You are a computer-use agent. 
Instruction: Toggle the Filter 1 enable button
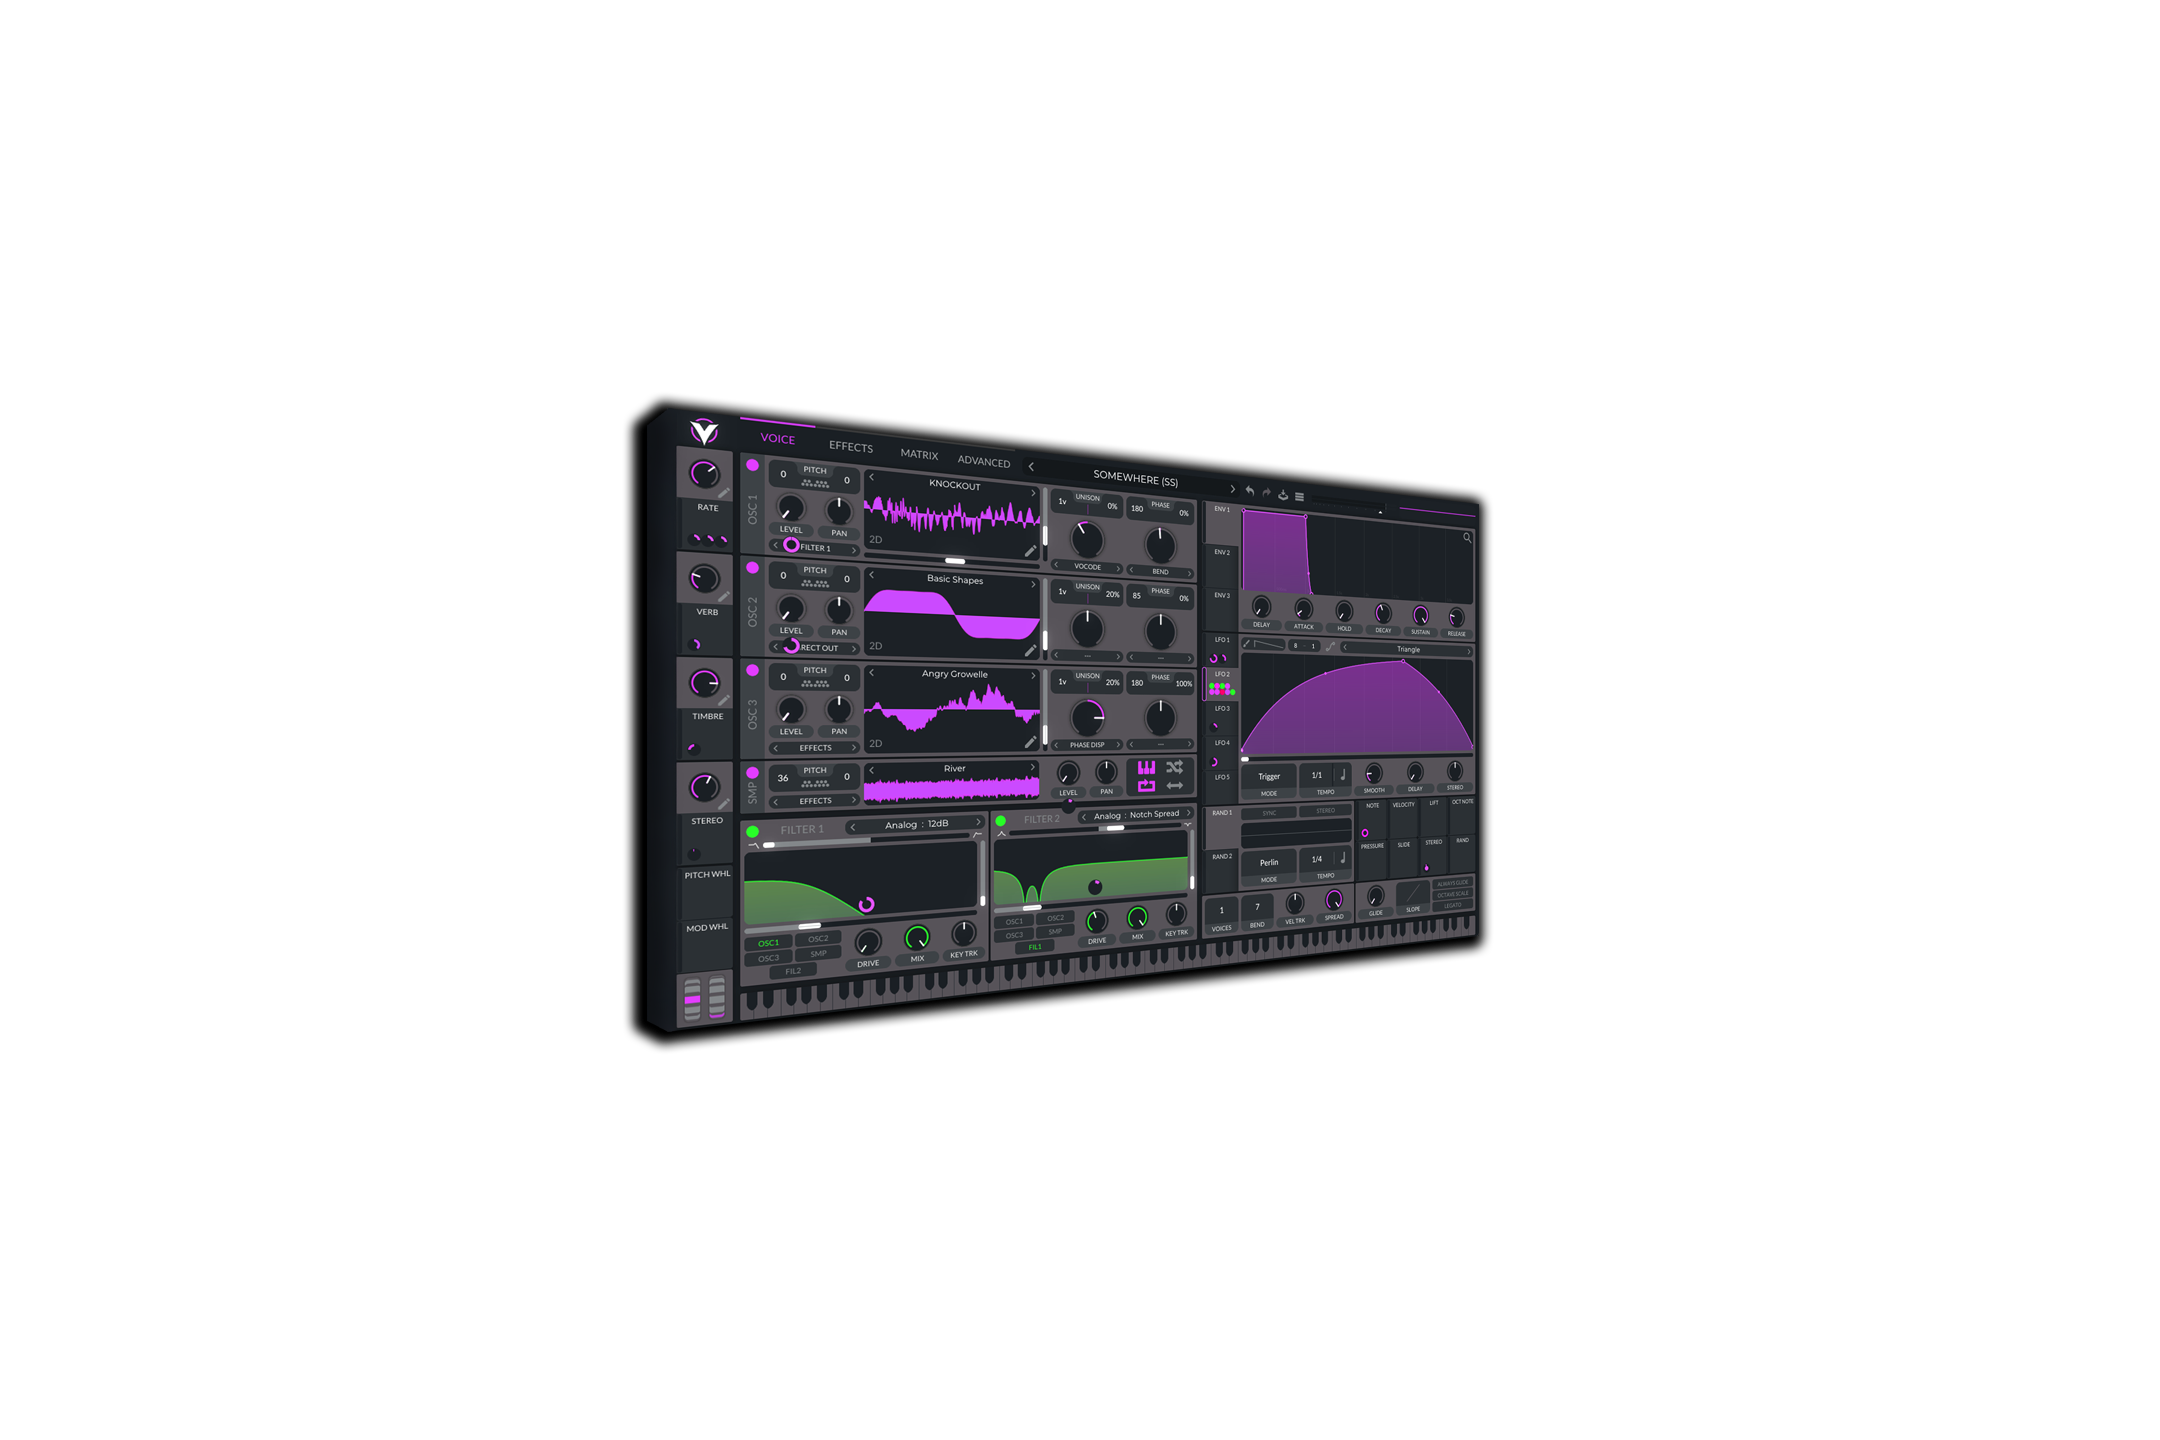pos(752,831)
